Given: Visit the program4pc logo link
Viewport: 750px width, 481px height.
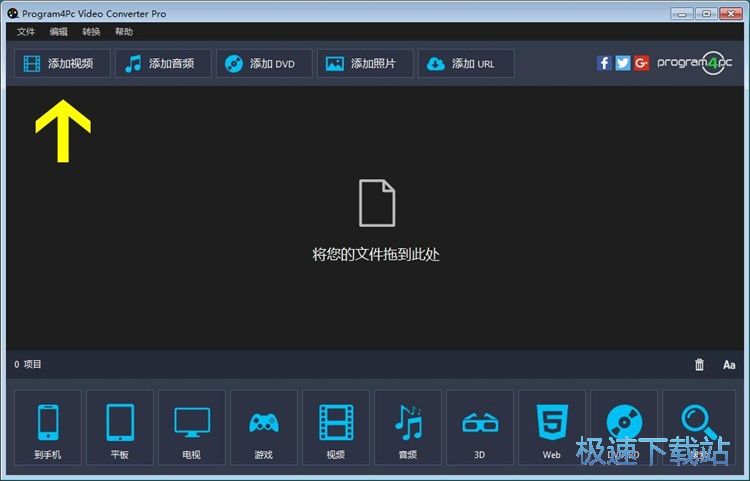Looking at the screenshot, I should coord(695,63).
